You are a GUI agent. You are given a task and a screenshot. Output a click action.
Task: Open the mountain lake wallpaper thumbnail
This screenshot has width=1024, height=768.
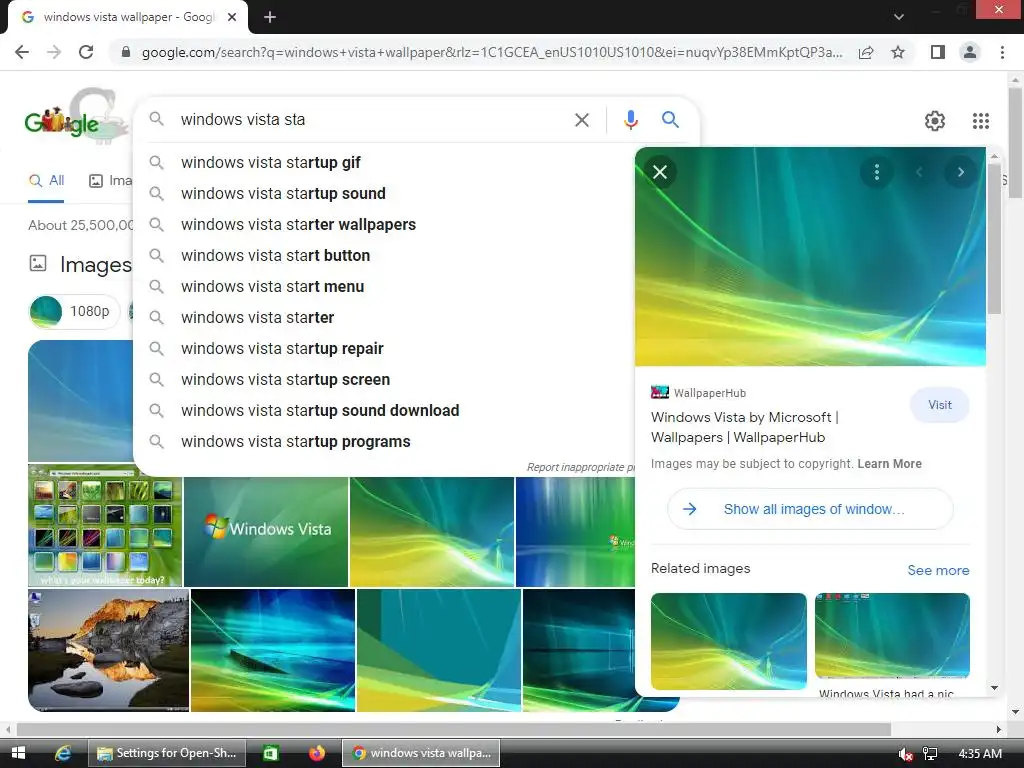tap(108, 650)
